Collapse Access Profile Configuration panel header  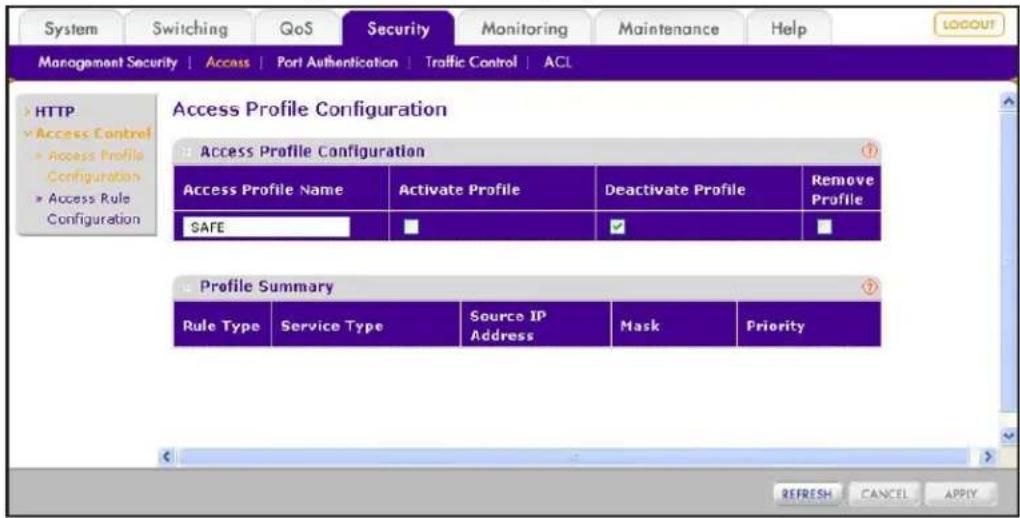tap(526, 151)
